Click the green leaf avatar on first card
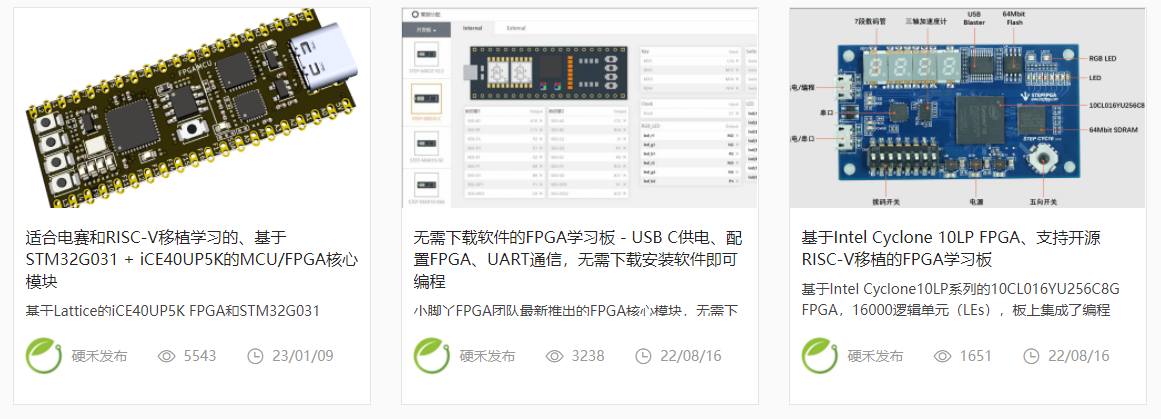 pyautogui.click(x=44, y=356)
